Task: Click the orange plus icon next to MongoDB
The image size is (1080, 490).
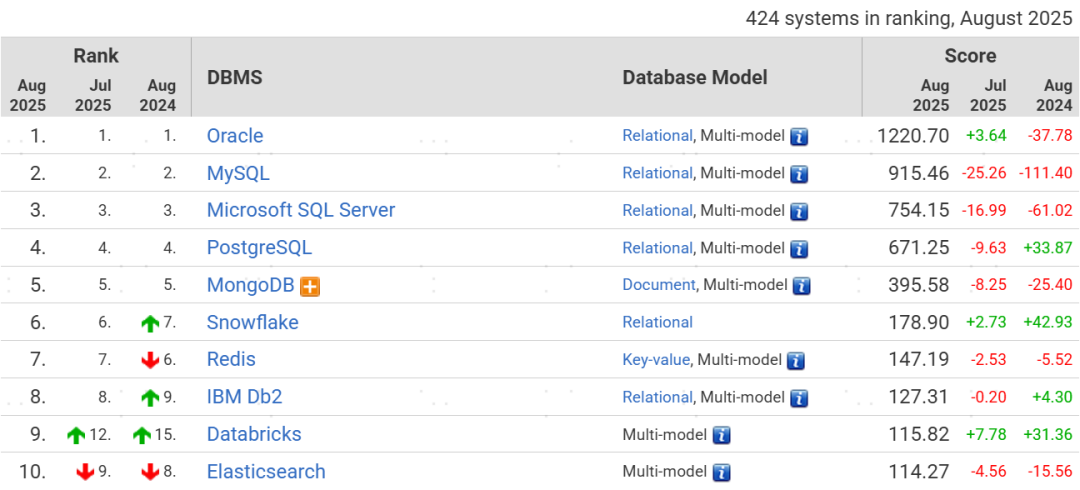Action: click(310, 286)
